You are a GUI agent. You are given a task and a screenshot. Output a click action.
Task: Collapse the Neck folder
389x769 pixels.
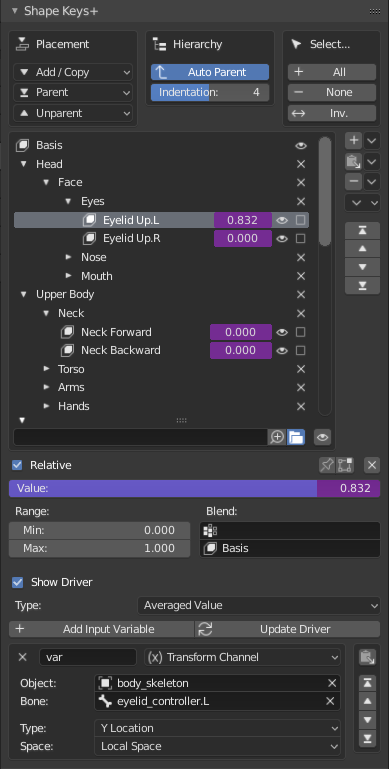coord(46,313)
